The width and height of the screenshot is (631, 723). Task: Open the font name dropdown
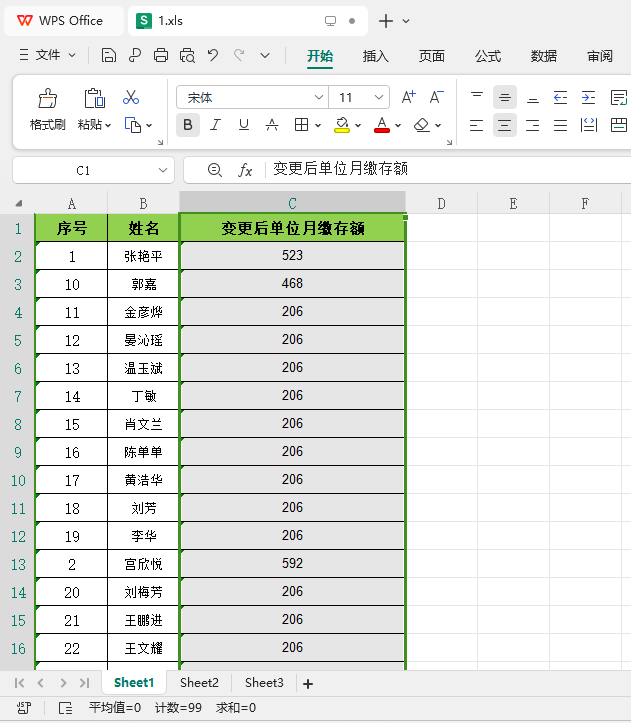pyautogui.click(x=318, y=97)
